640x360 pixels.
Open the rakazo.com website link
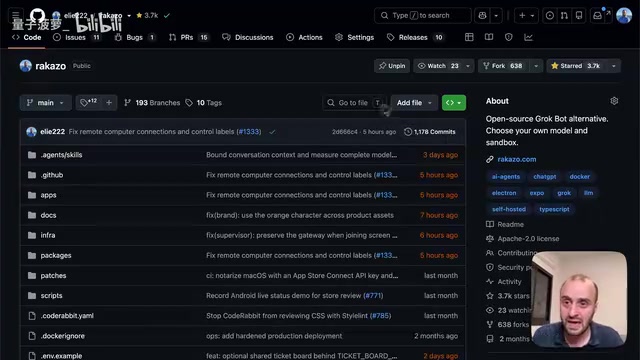pyautogui.click(x=517, y=159)
